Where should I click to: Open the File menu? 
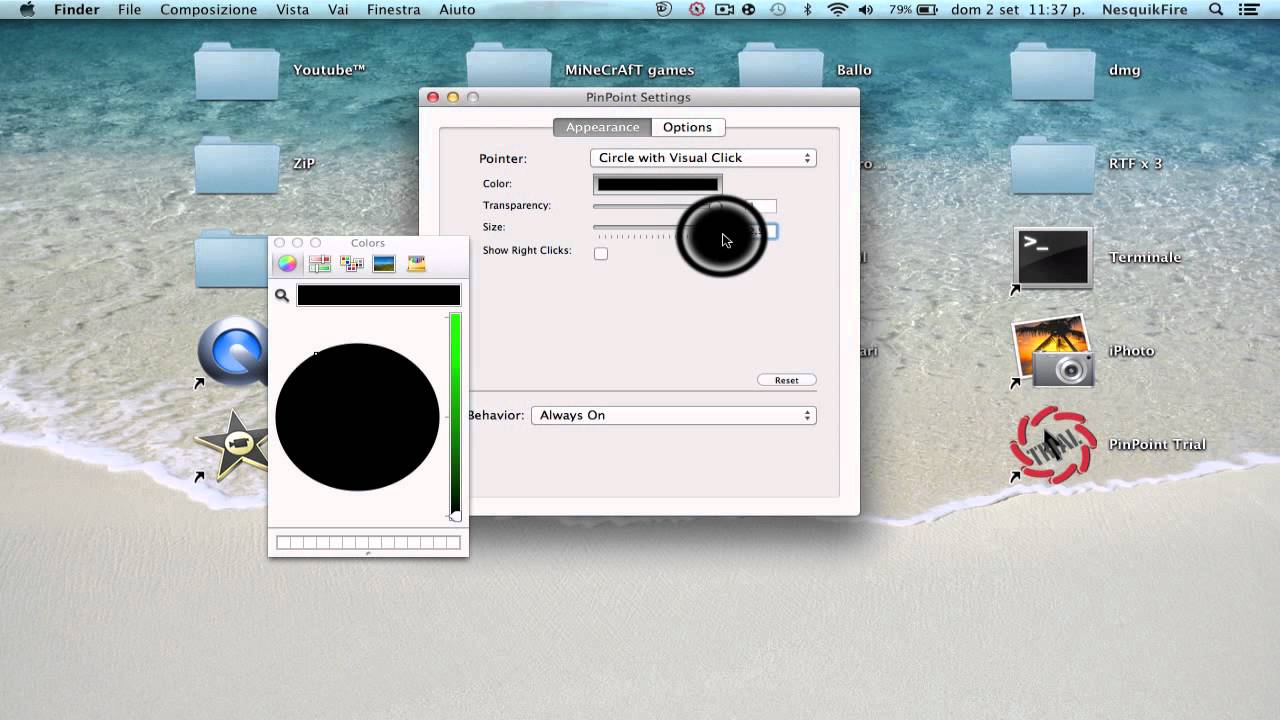[x=129, y=9]
